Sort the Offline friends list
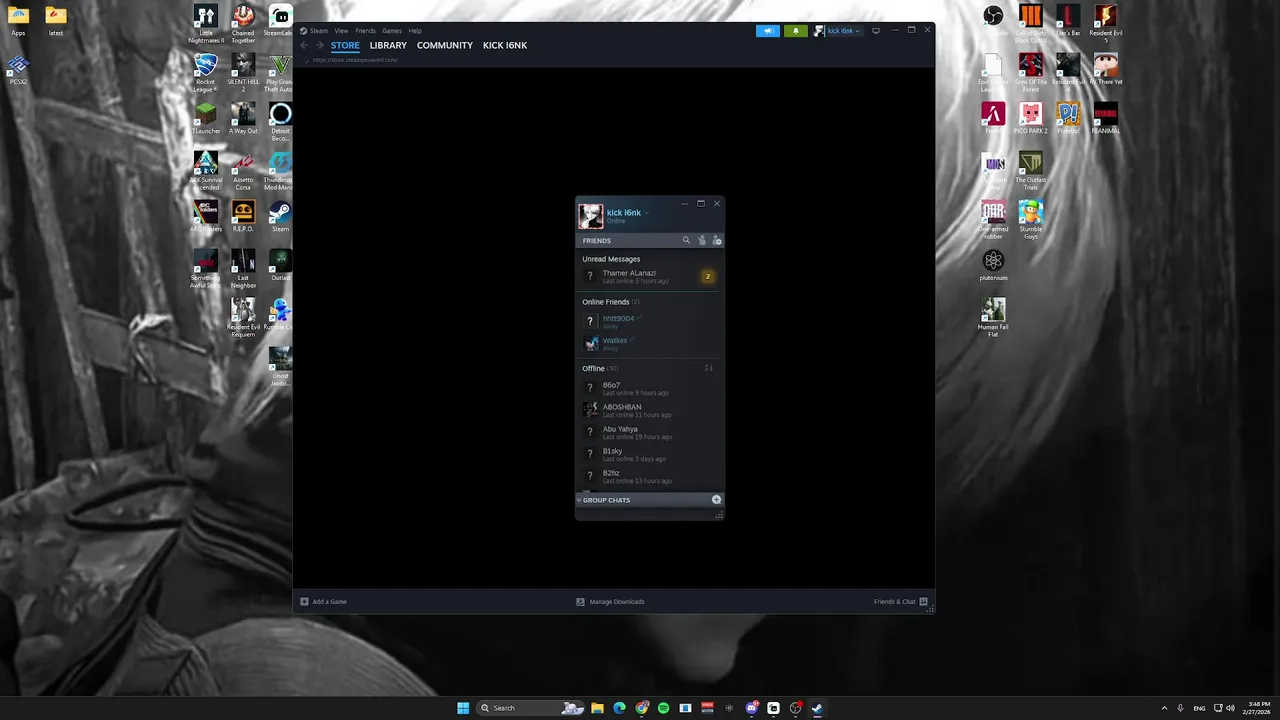This screenshot has height=720, width=1280. tap(708, 368)
